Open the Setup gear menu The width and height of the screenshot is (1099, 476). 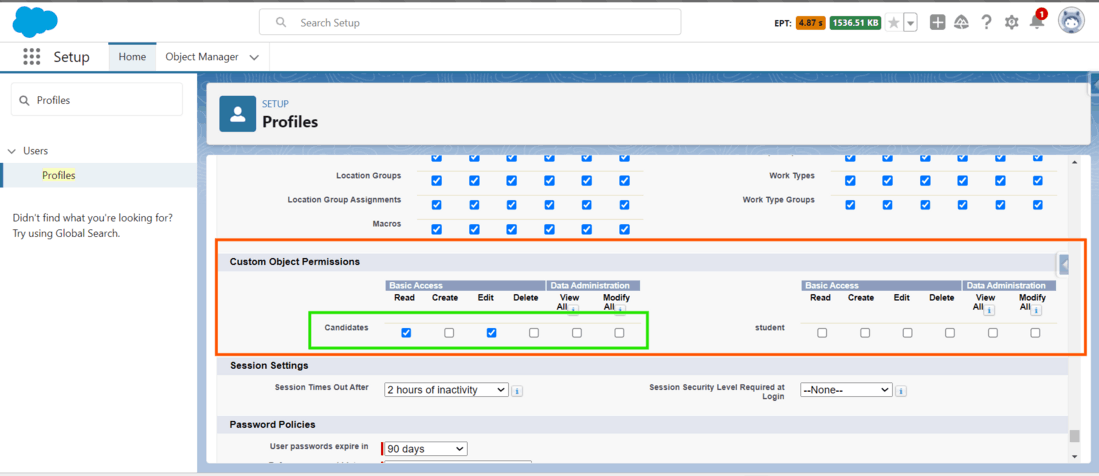pyautogui.click(x=1012, y=22)
